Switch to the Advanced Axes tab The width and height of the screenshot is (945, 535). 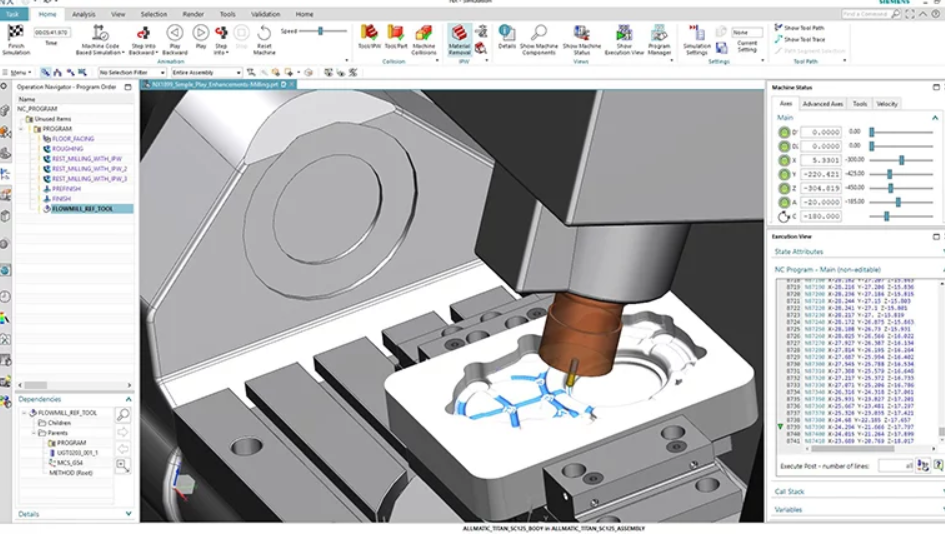(x=823, y=104)
